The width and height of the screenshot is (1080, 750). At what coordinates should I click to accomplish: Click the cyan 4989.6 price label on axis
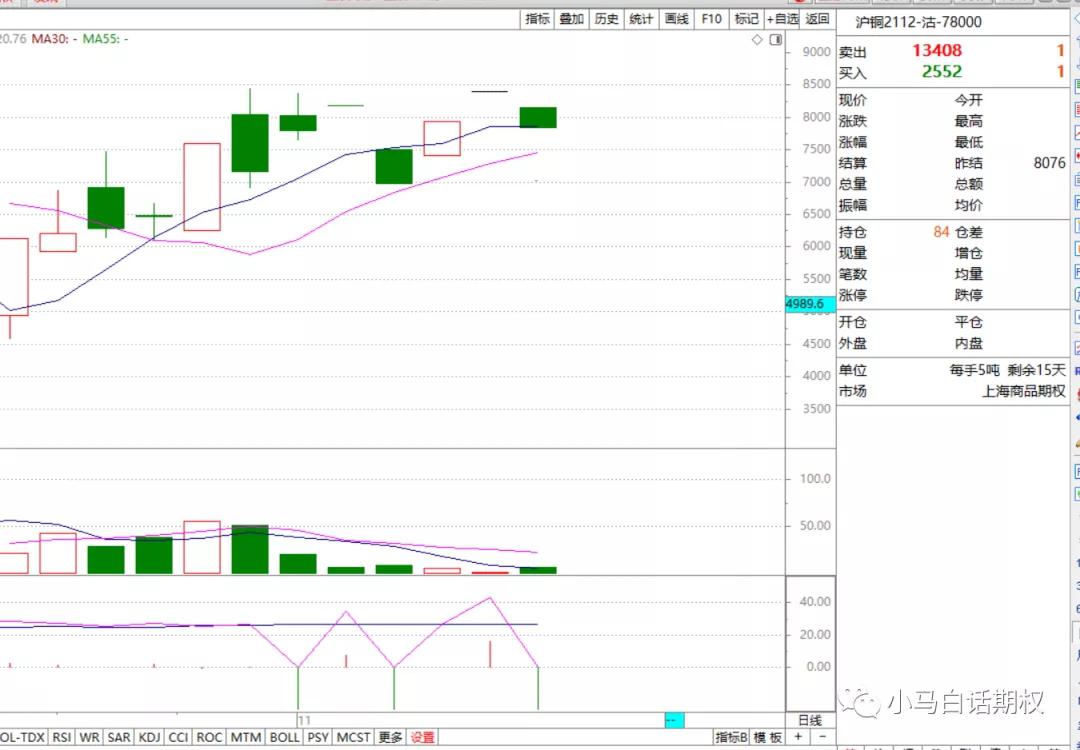click(808, 304)
